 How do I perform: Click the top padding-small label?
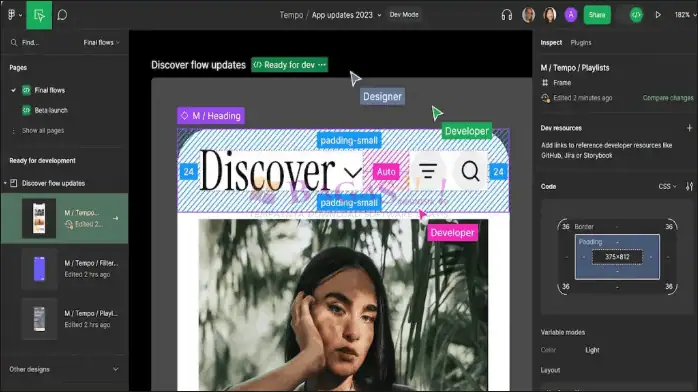[349, 140]
